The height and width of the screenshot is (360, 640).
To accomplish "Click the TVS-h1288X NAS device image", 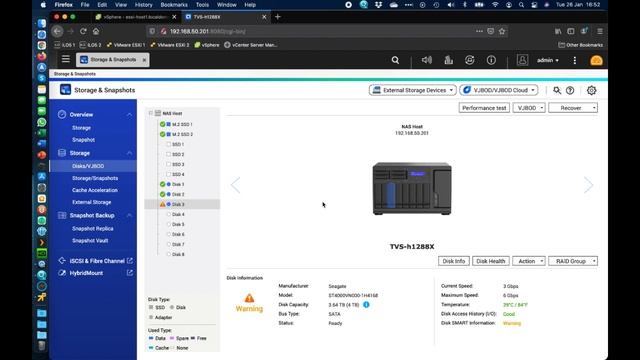I will (412, 188).
